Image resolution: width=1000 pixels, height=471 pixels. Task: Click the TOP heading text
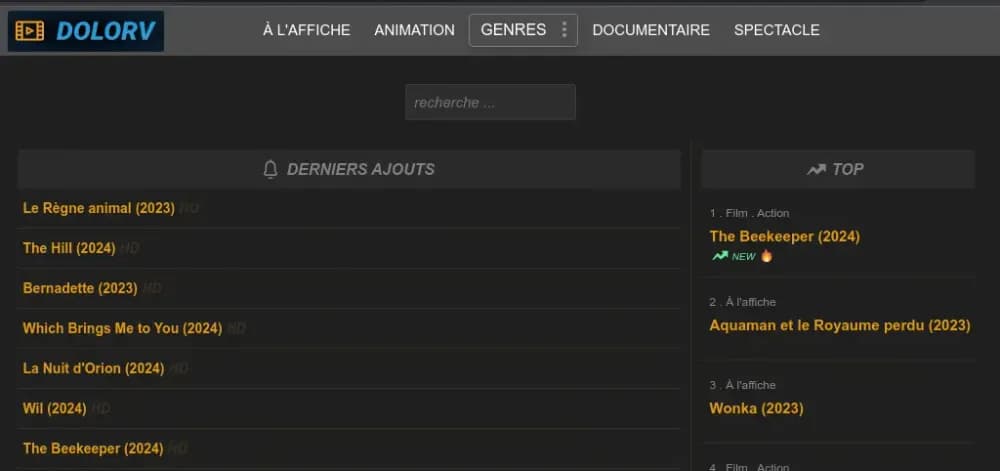pos(848,170)
